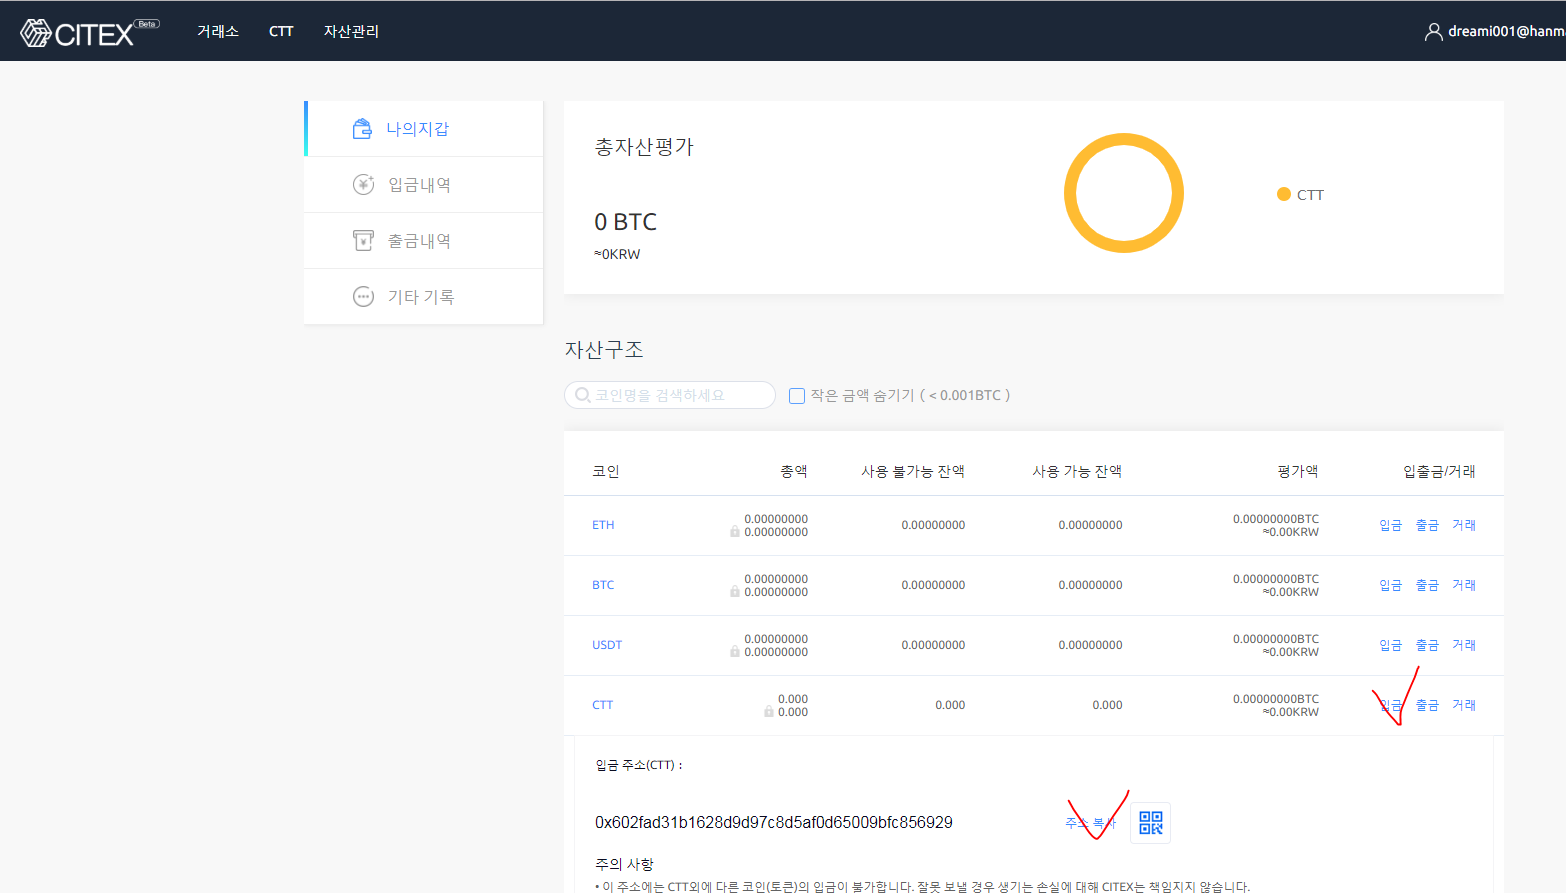Click the 주의 사항 heading
This screenshot has height=893, width=1566.
pyautogui.click(x=624, y=864)
